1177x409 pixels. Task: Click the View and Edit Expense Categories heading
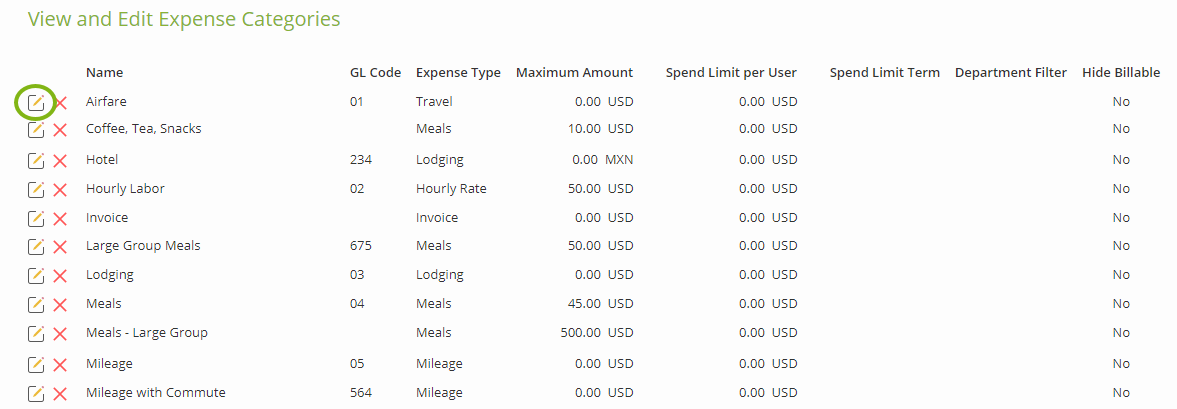184,20
